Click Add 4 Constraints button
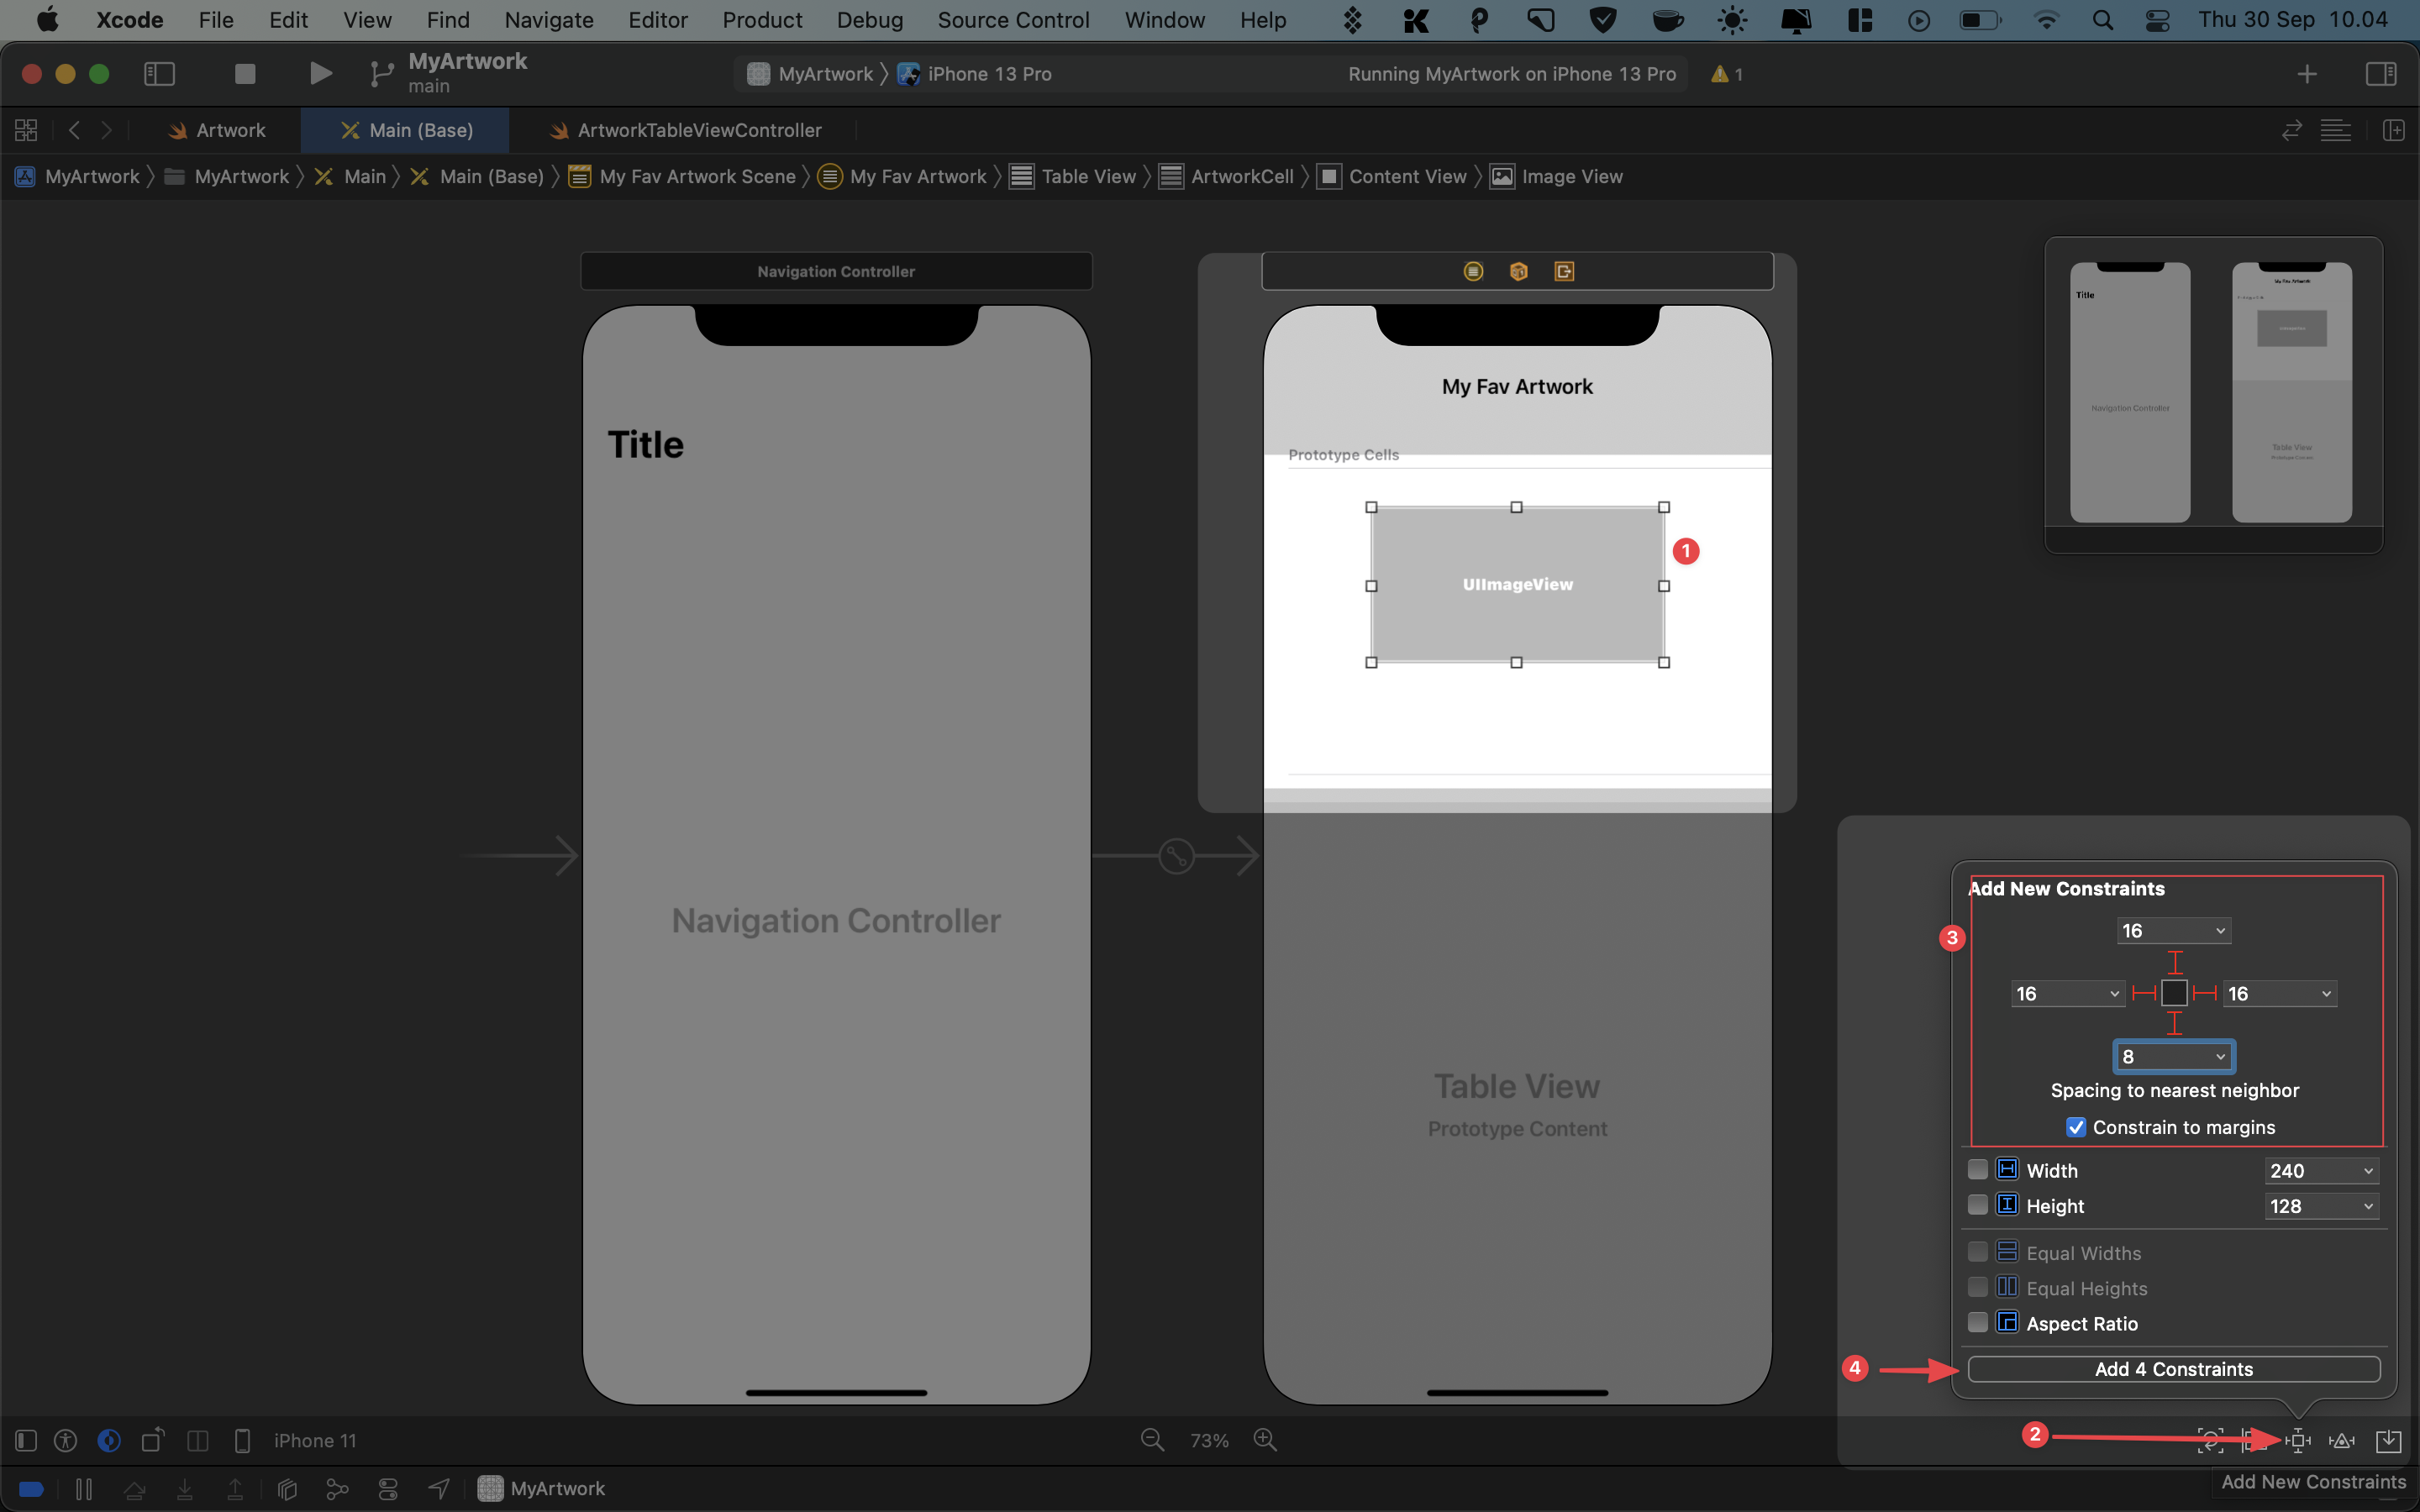 pos(2174,1369)
